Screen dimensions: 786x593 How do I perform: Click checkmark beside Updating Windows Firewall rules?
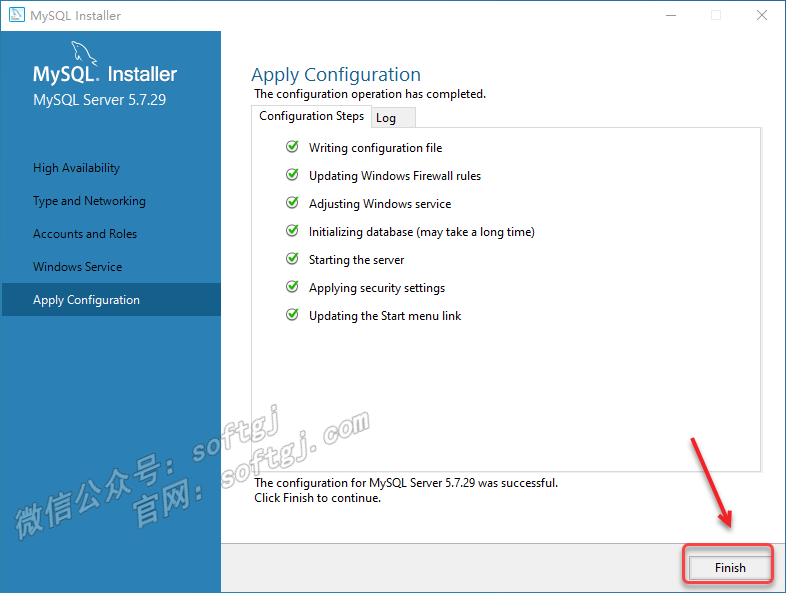coord(292,174)
